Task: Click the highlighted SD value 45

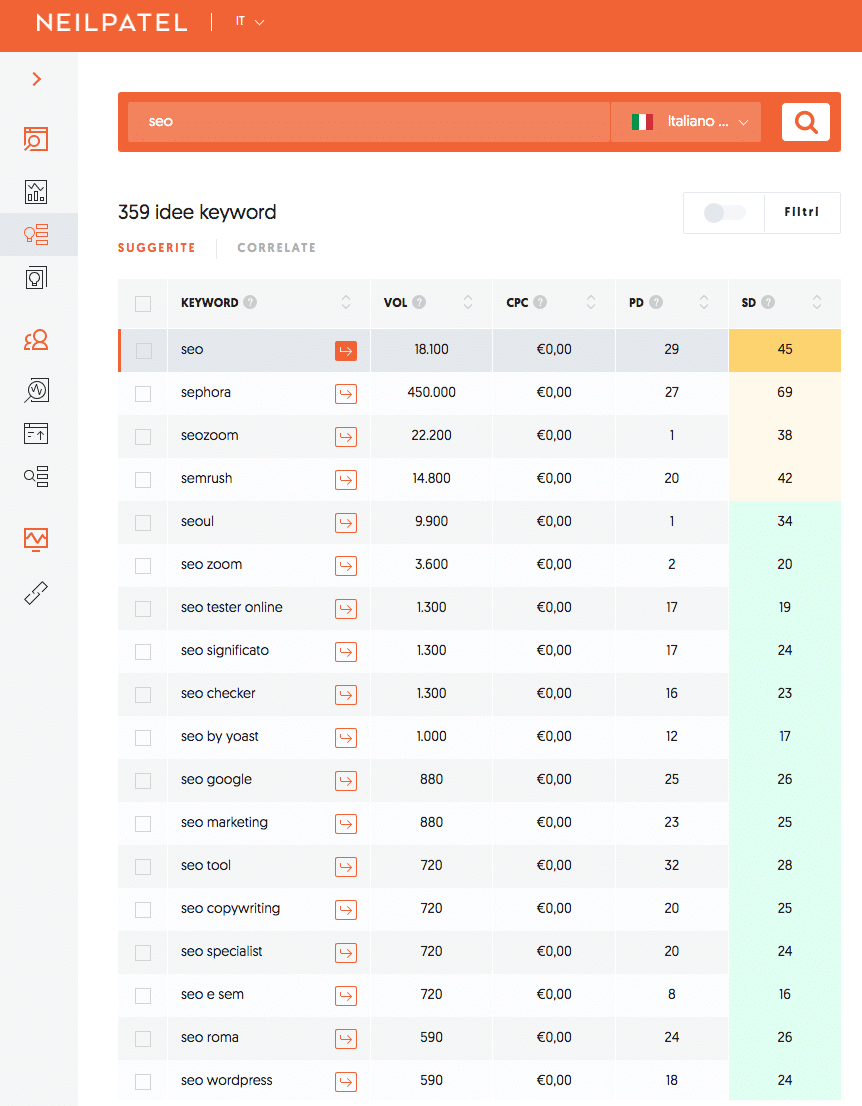Action: [784, 350]
